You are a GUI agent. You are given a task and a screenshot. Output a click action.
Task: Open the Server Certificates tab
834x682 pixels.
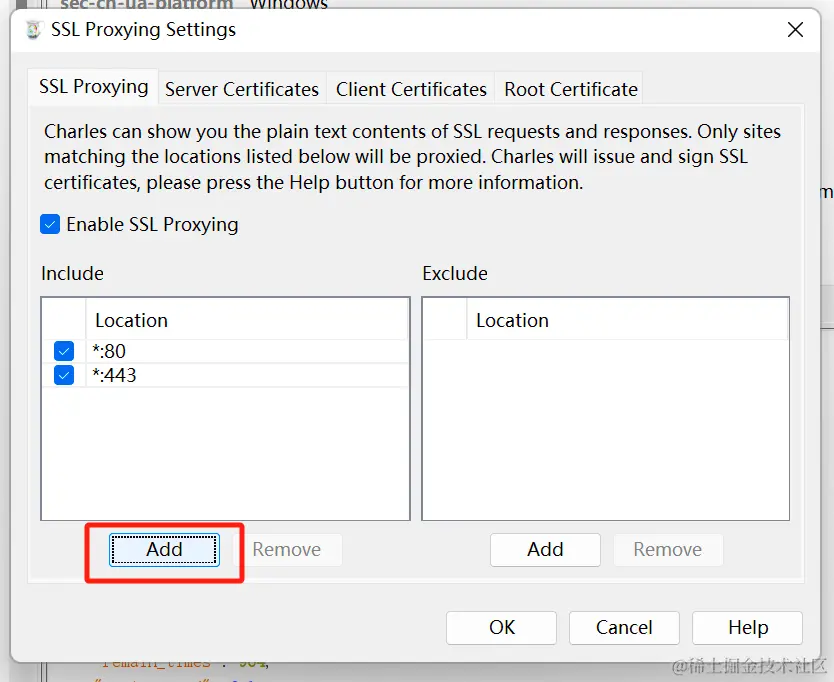(x=242, y=89)
